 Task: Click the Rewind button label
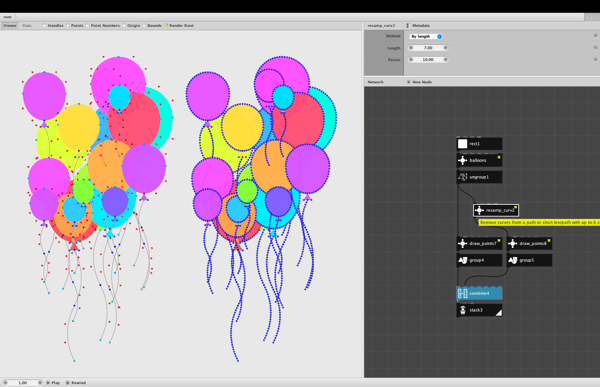(78, 382)
